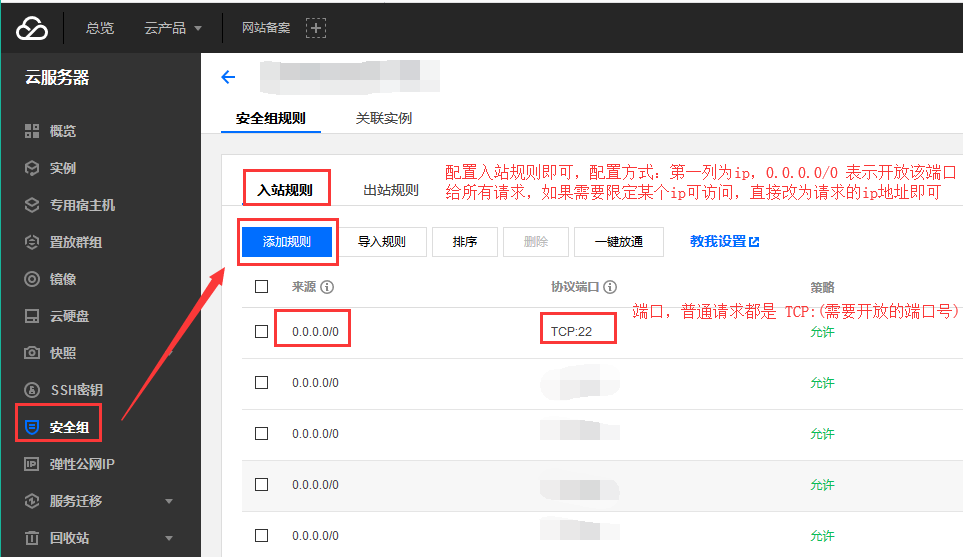Expand the 回收站 submenu arrow
This screenshot has height=557, width=963.
[x=169, y=539]
